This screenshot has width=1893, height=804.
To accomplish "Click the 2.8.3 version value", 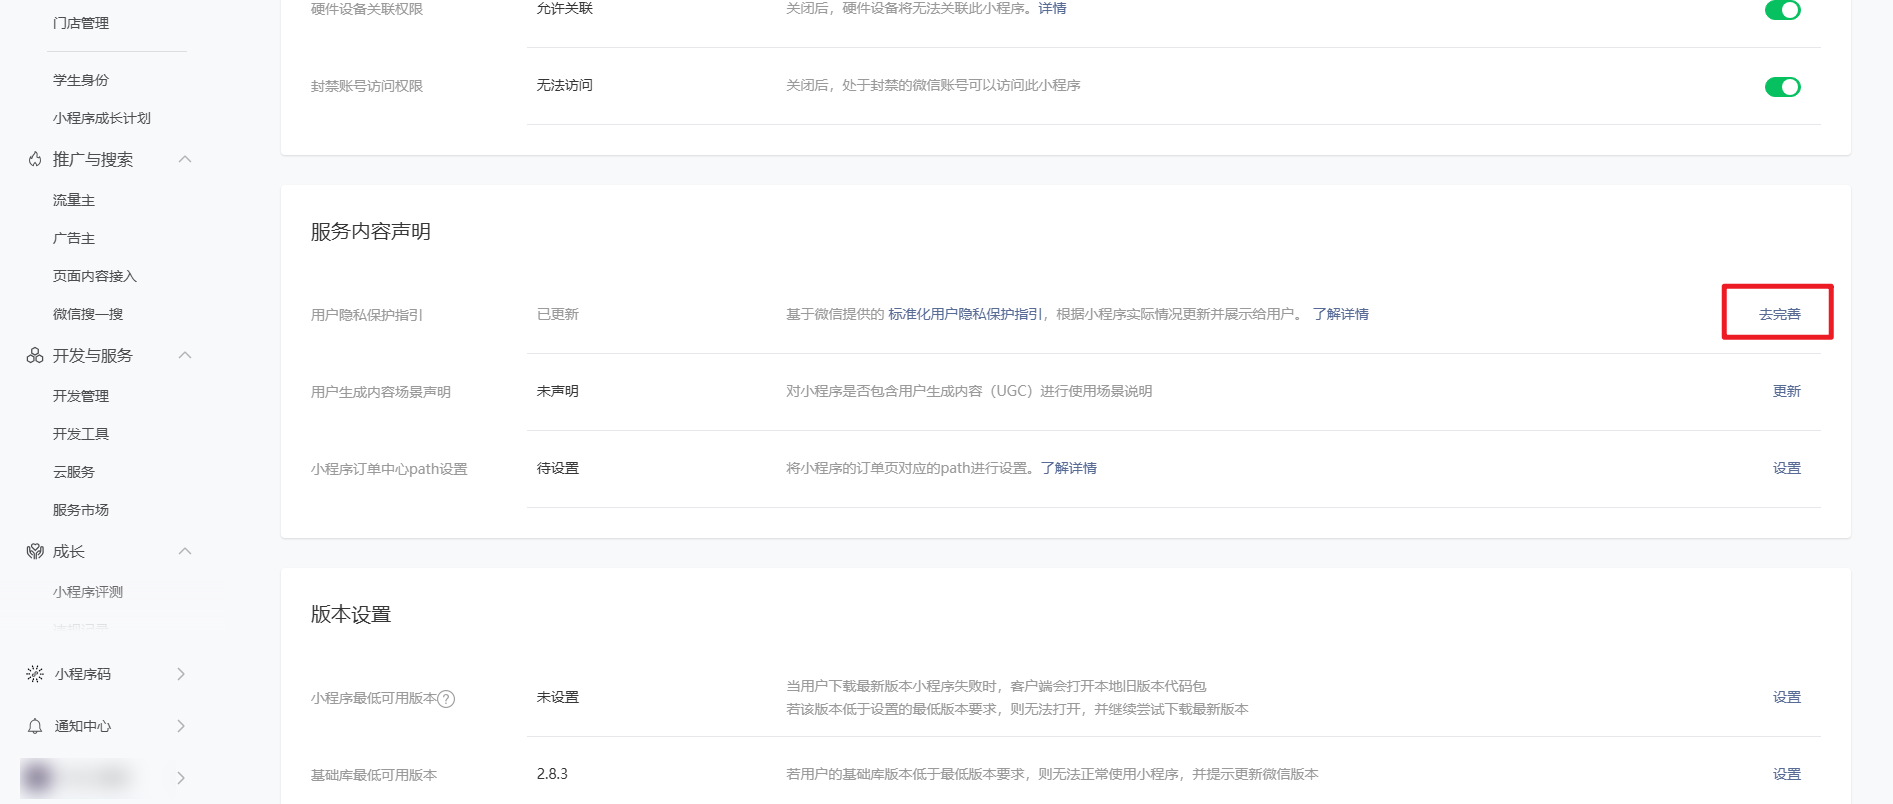I will [552, 774].
